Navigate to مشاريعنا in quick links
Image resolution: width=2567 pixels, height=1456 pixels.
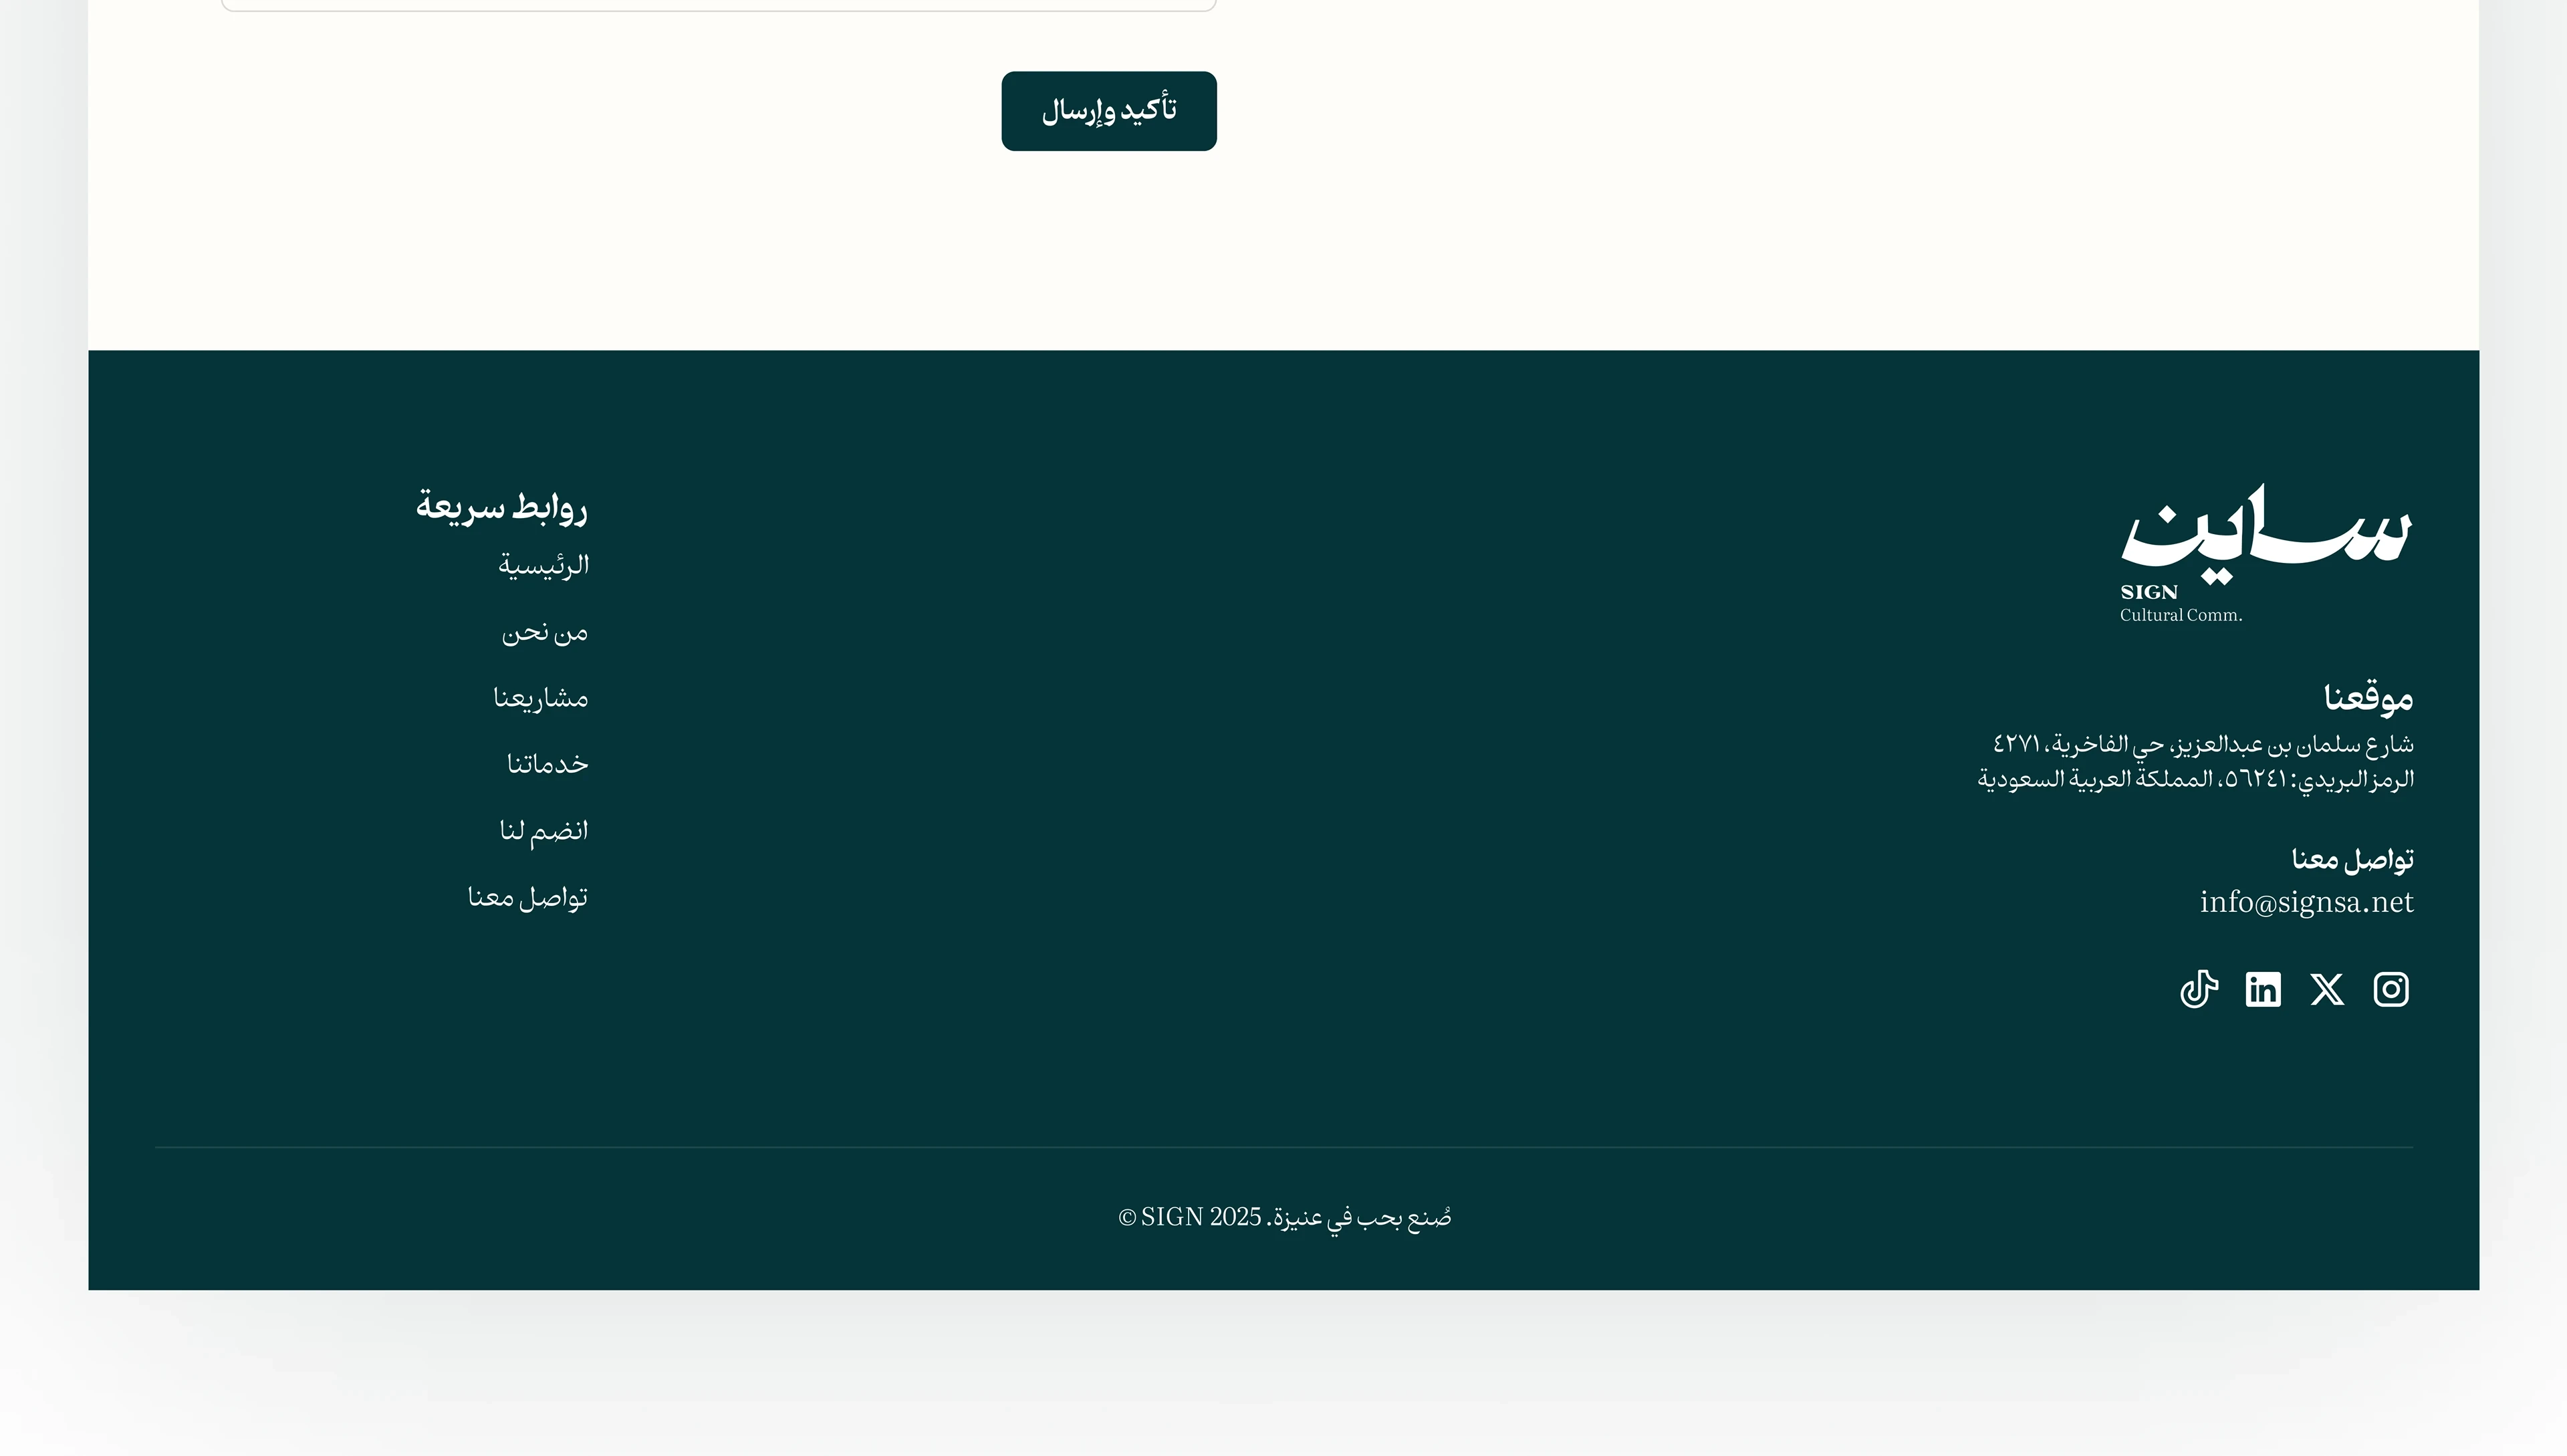point(540,698)
